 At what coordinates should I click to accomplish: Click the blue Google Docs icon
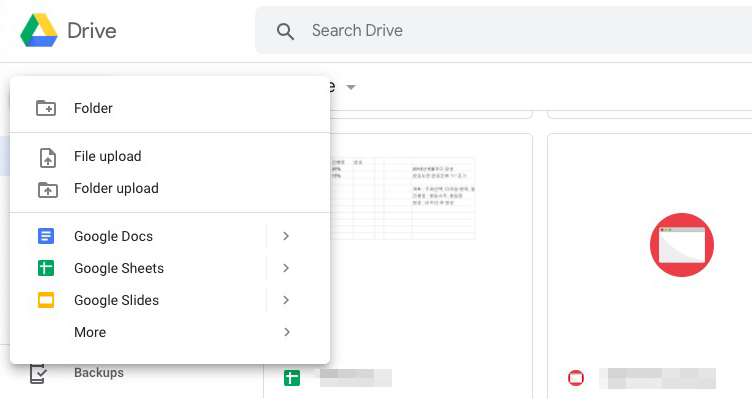(46, 236)
